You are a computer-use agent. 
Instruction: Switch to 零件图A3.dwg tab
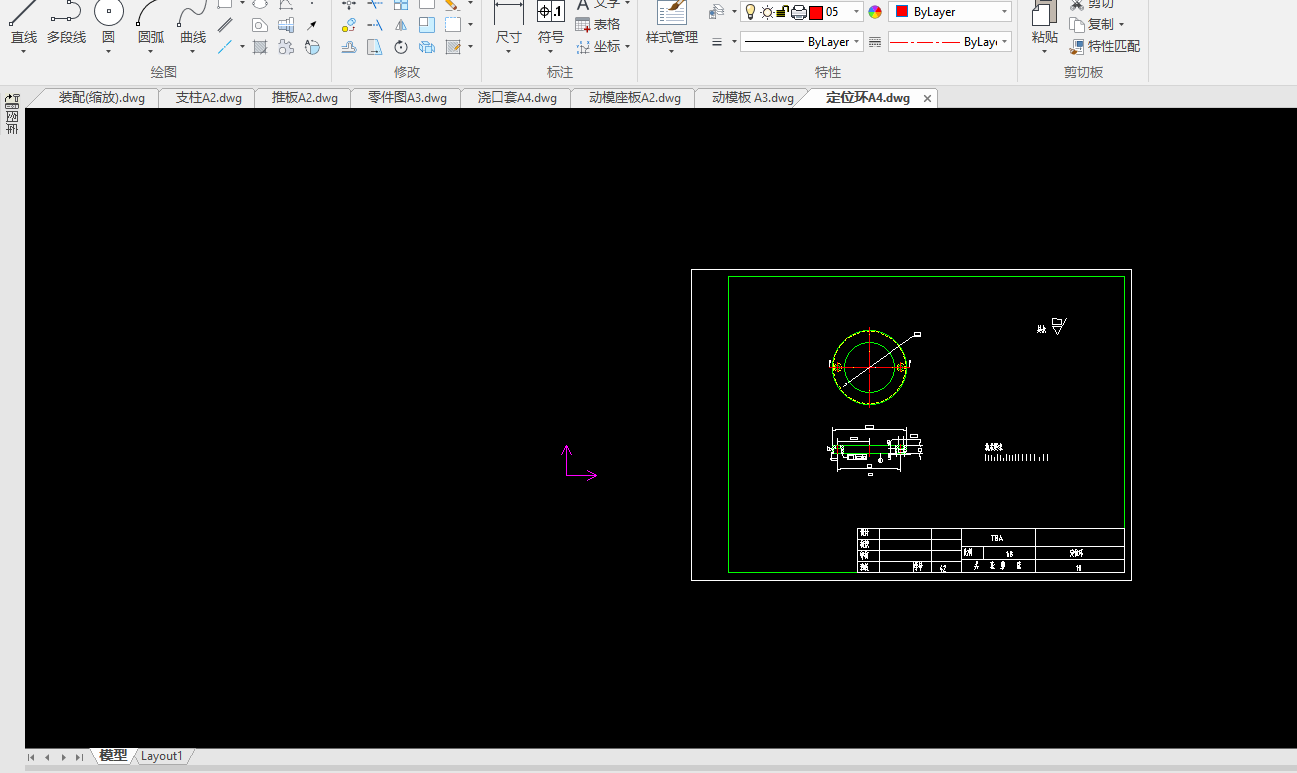[x=407, y=98]
